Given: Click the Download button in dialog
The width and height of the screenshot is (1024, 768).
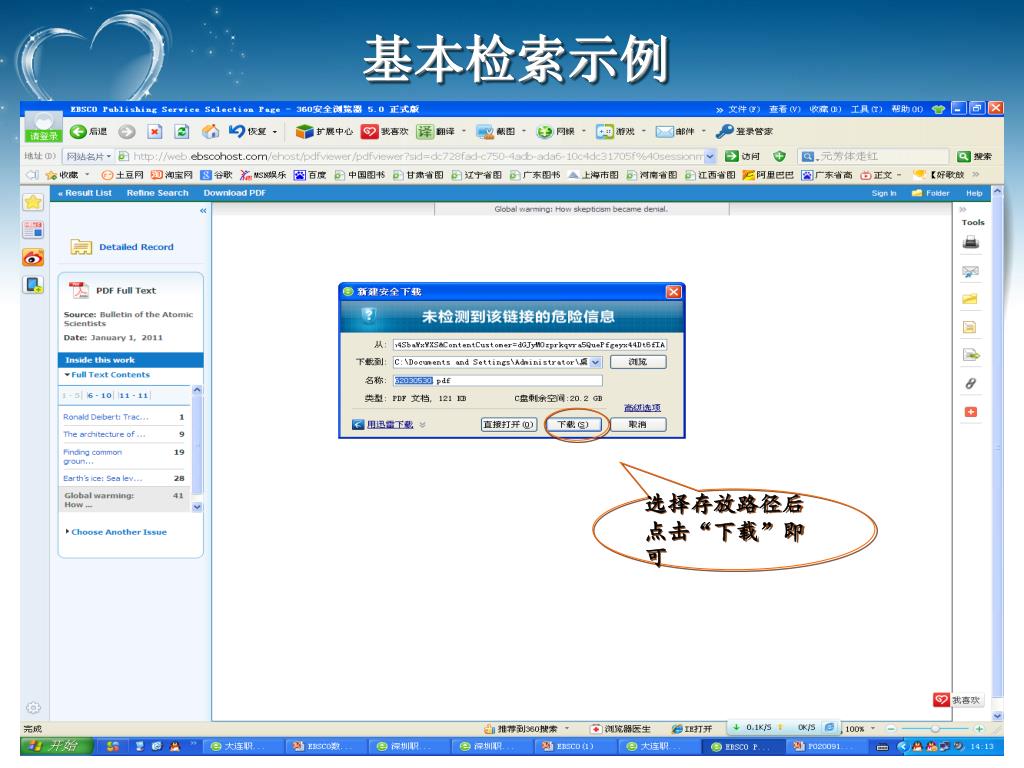Looking at the screenshot, I should [573, 424].
